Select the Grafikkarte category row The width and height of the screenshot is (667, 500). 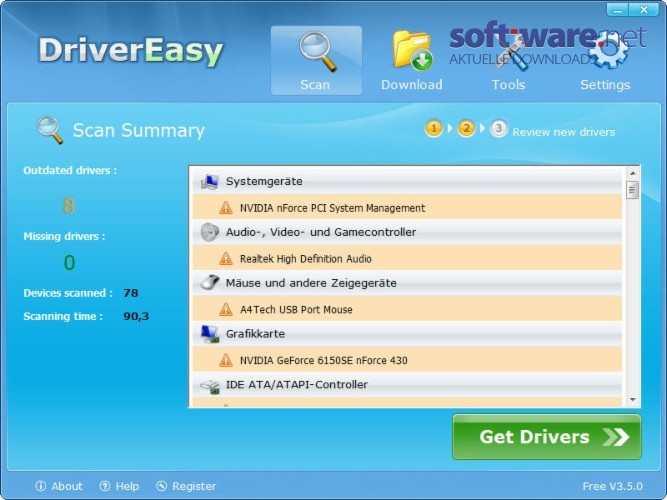407,334
